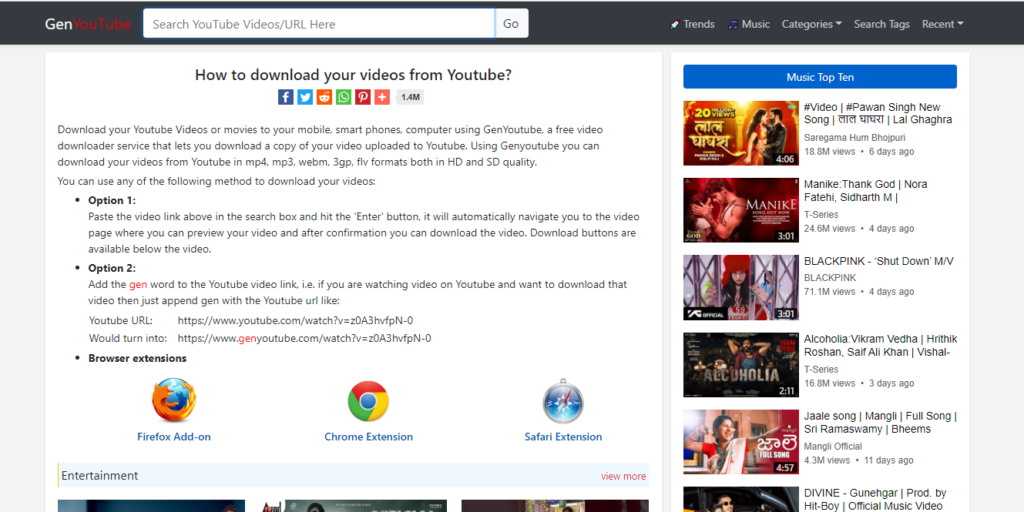Click the genyoutube.com example URL
Screen dimensions: 1024x512
click(x=304, y=338)
